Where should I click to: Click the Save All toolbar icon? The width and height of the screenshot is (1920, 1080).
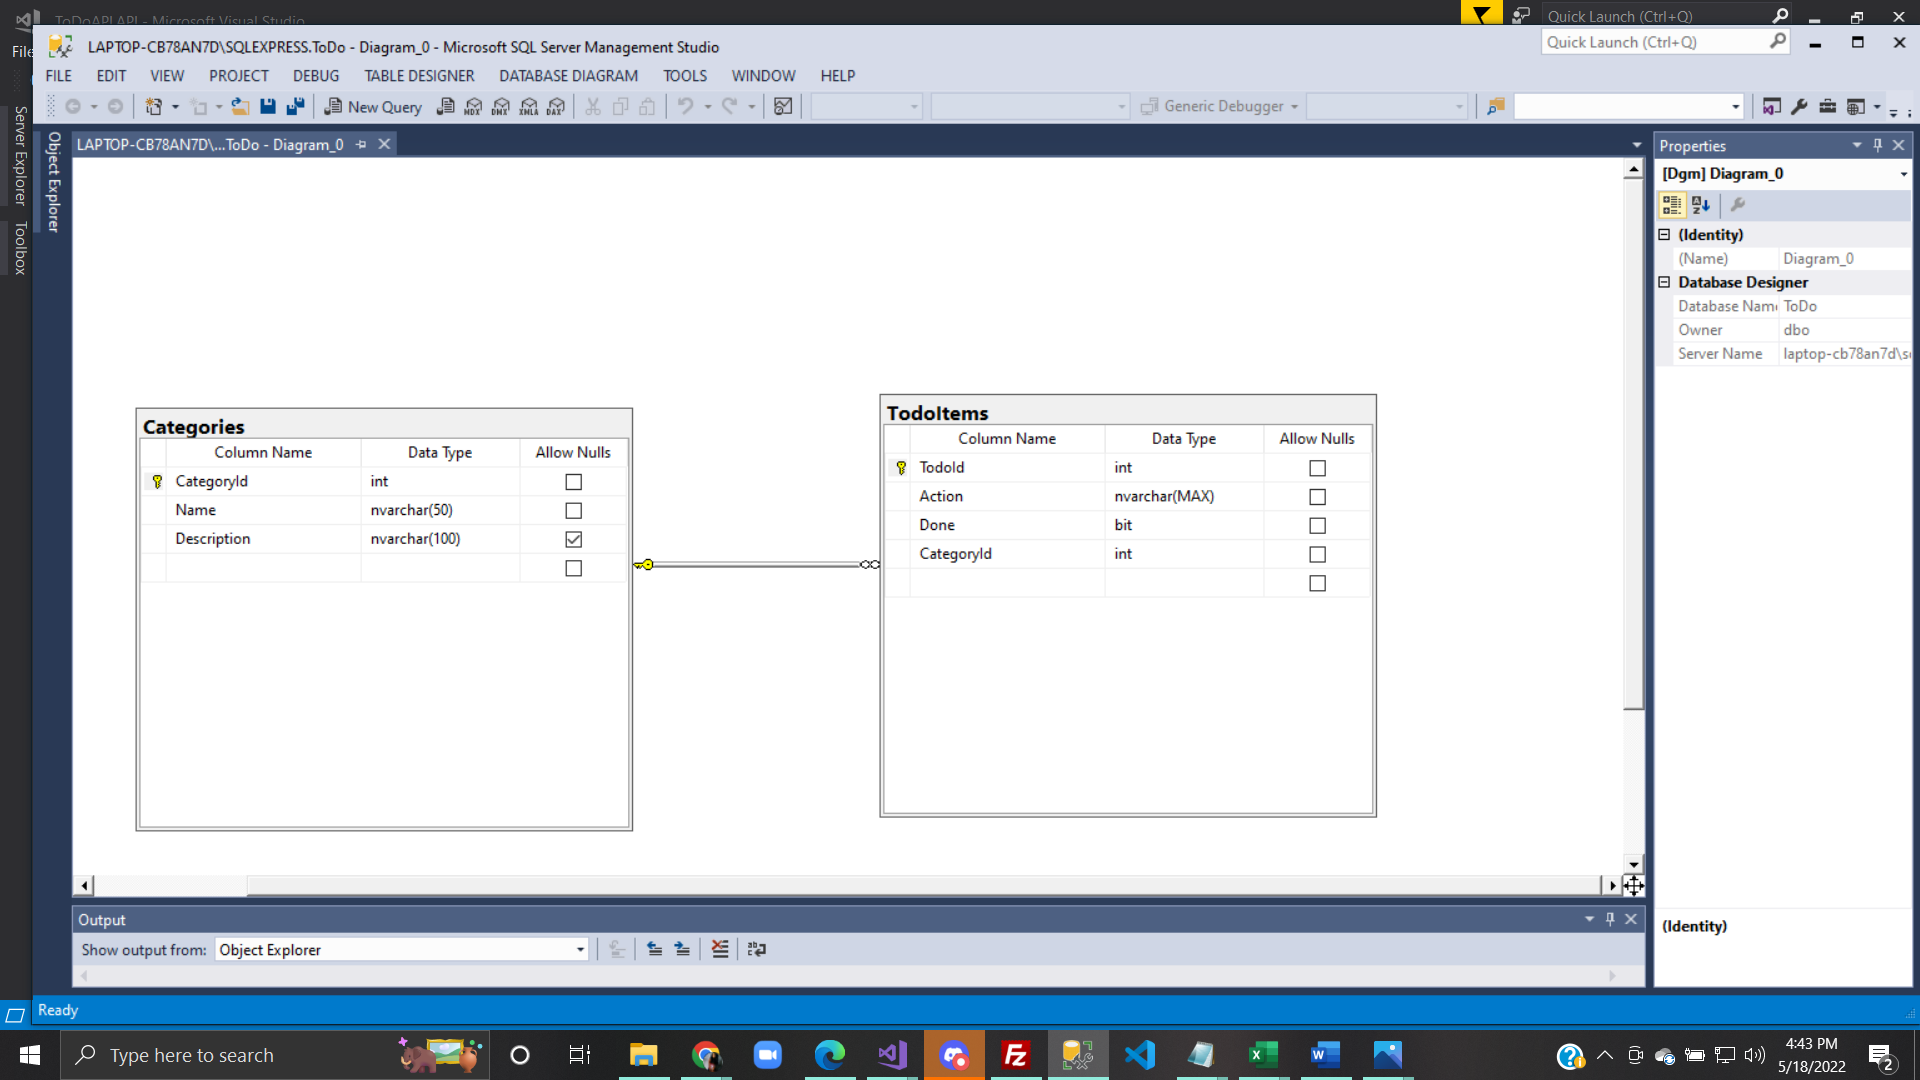tap(295, 106)
